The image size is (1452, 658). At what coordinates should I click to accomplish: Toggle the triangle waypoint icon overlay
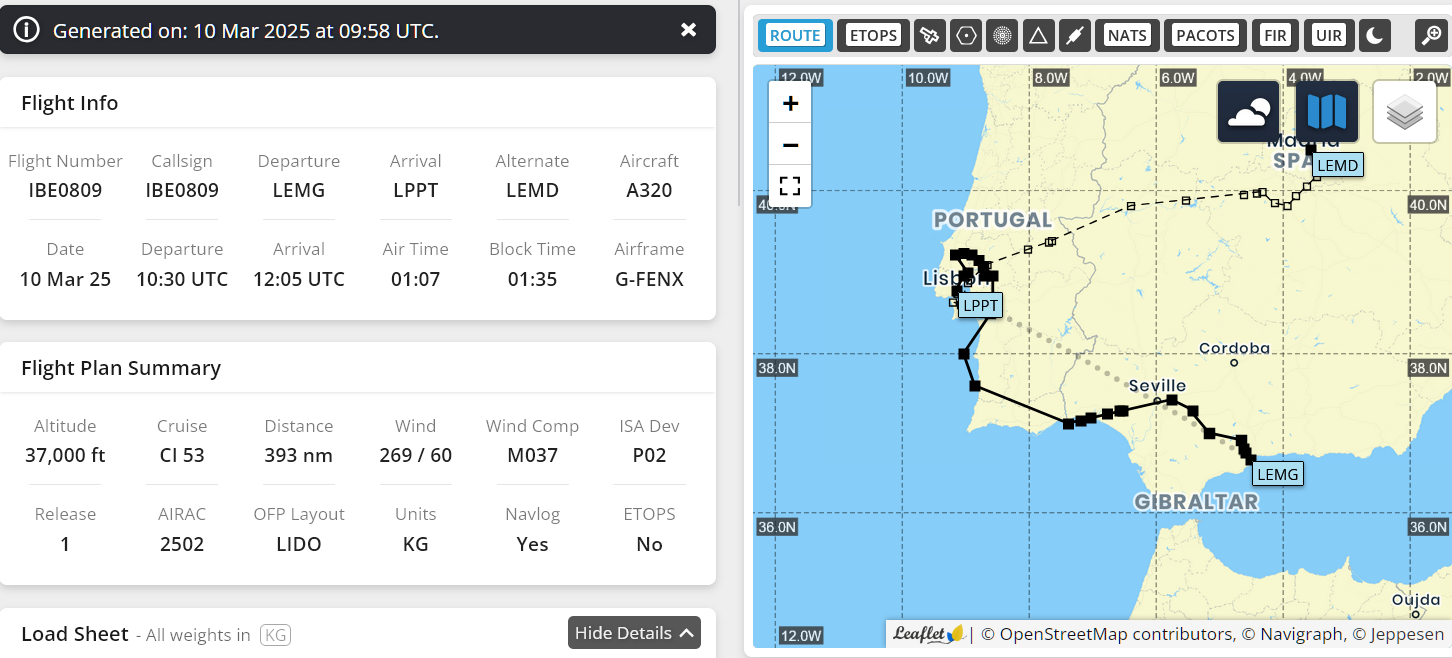pyautogui.click(x=1038, y=35)
